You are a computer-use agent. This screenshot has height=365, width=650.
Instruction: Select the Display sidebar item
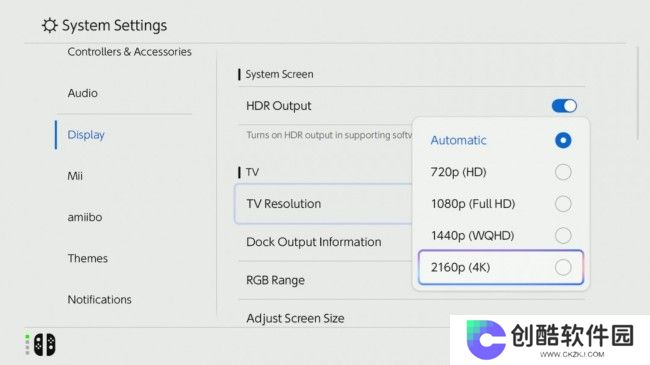pos(86,135)
